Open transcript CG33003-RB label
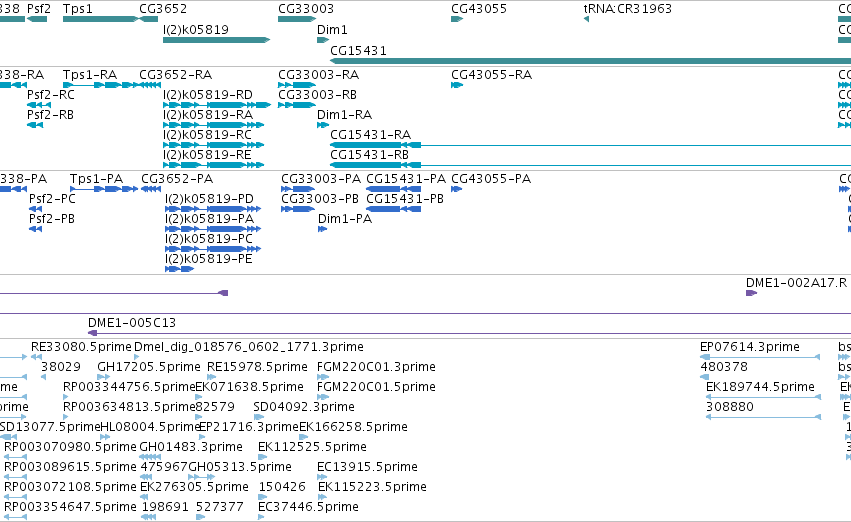The image size is (851, 522). (317, 95)
